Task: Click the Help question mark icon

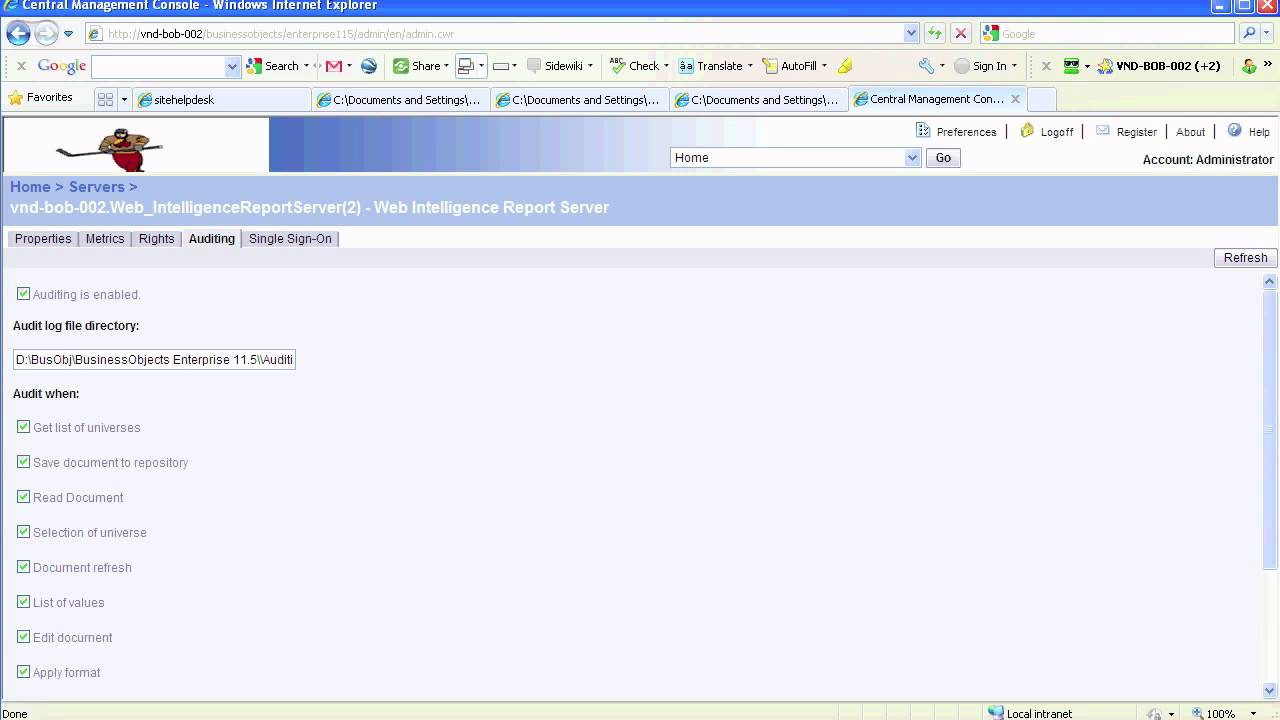Action: [1235, 131]
